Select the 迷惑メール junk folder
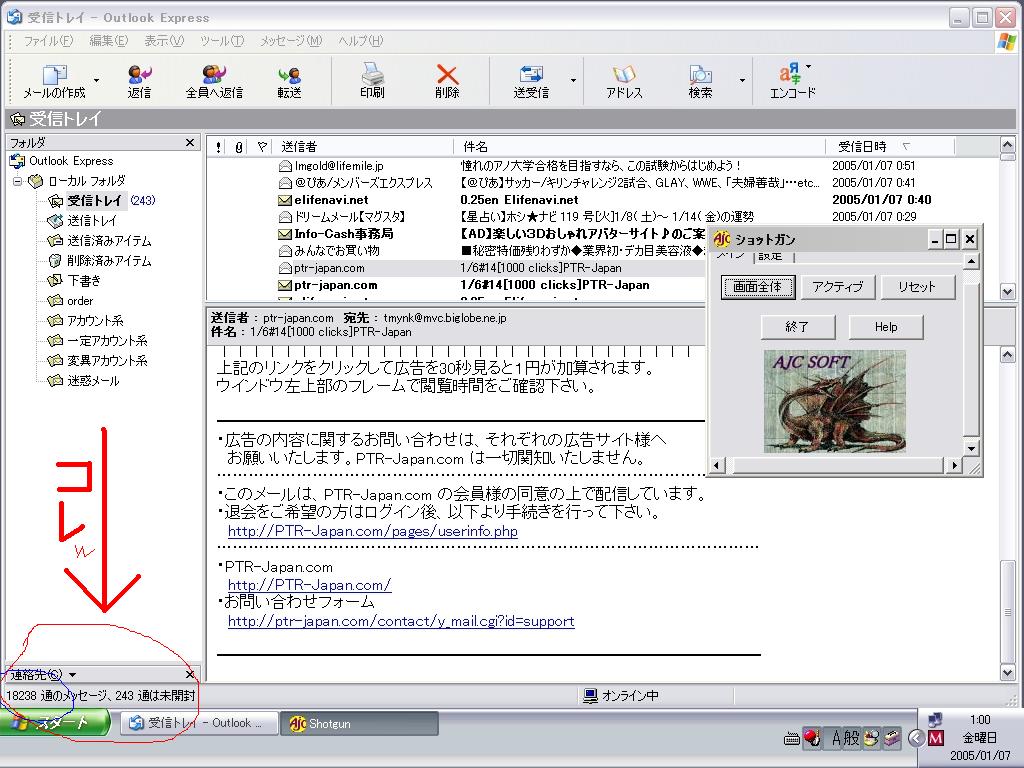 84,381
